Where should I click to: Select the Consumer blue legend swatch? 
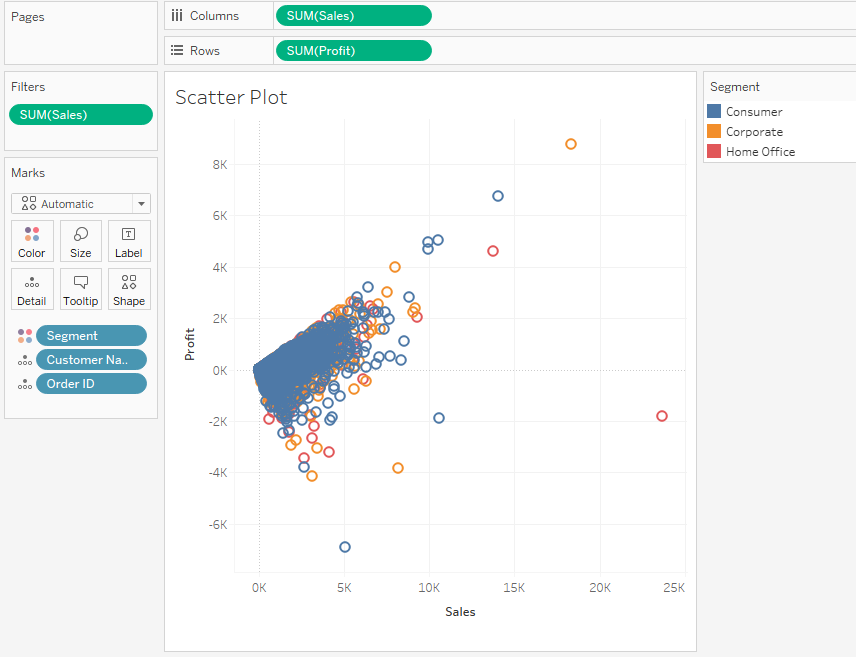click(714, 112)
